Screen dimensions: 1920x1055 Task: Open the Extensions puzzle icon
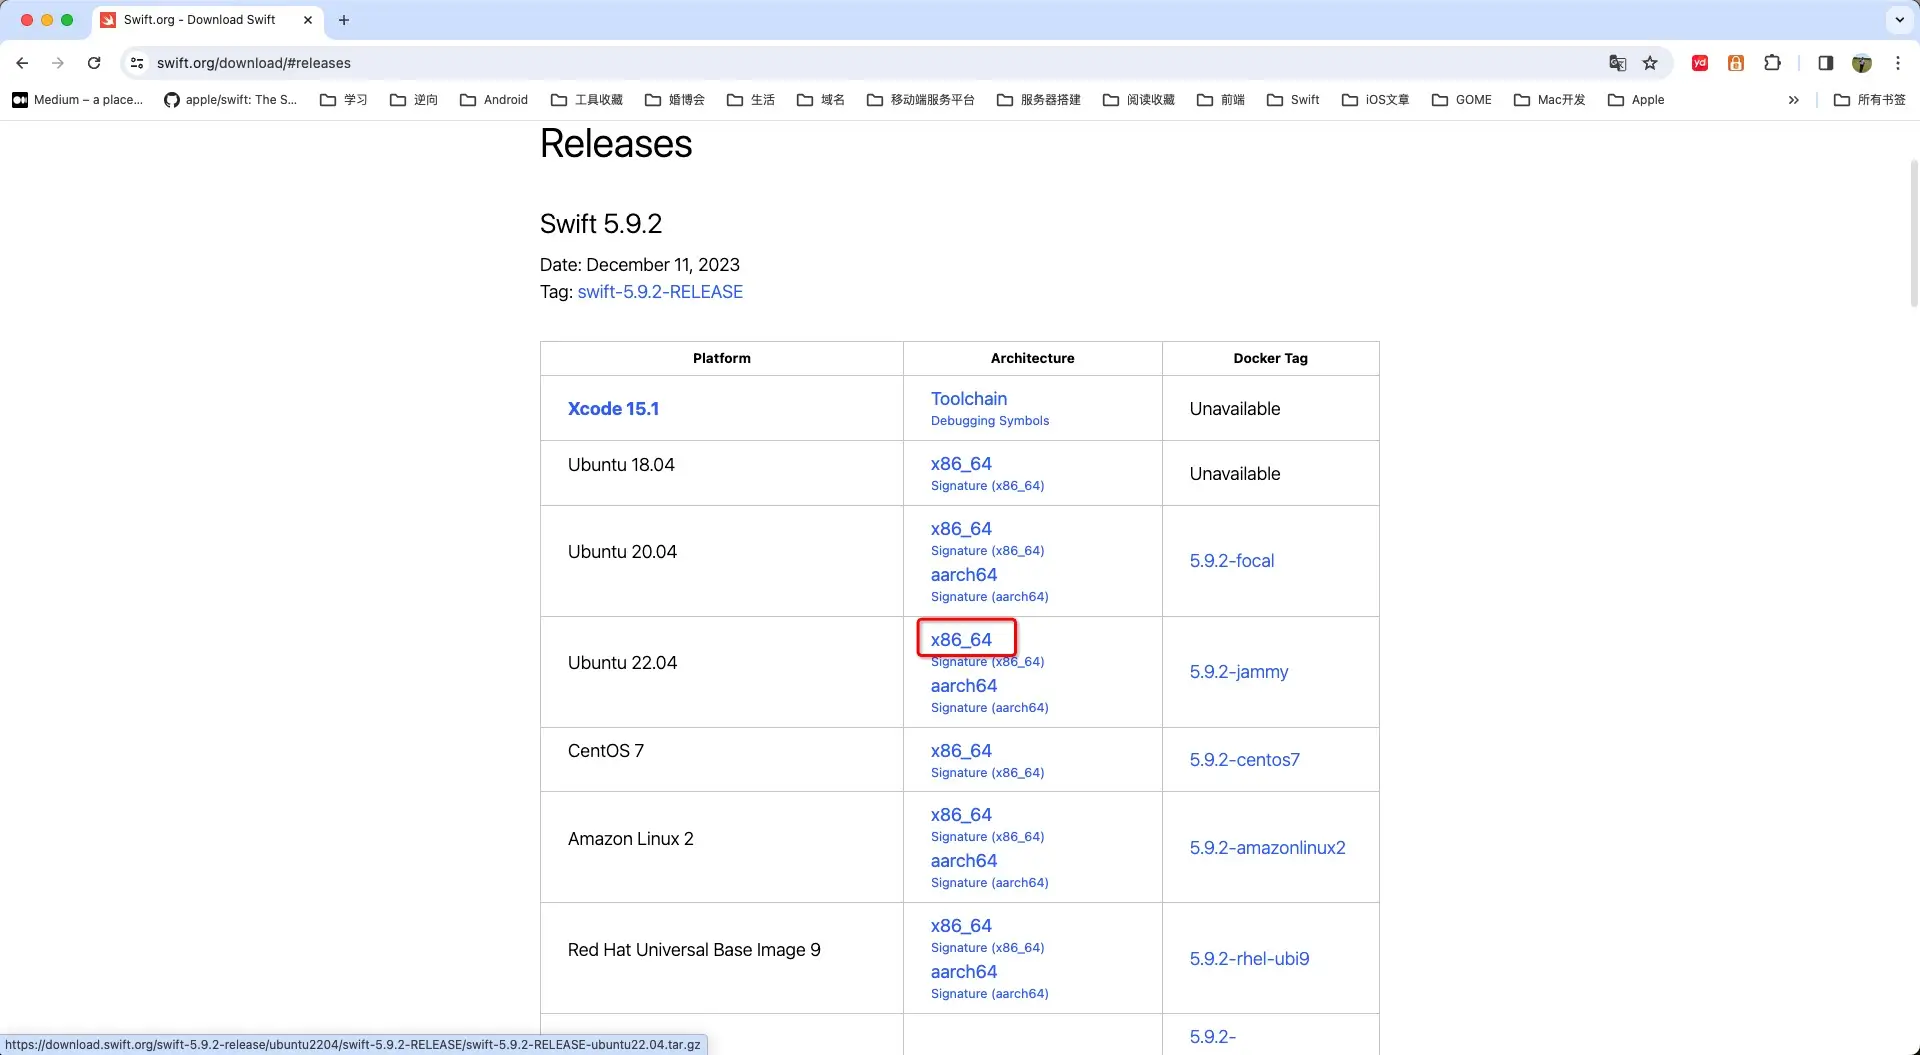[1772, 63]
